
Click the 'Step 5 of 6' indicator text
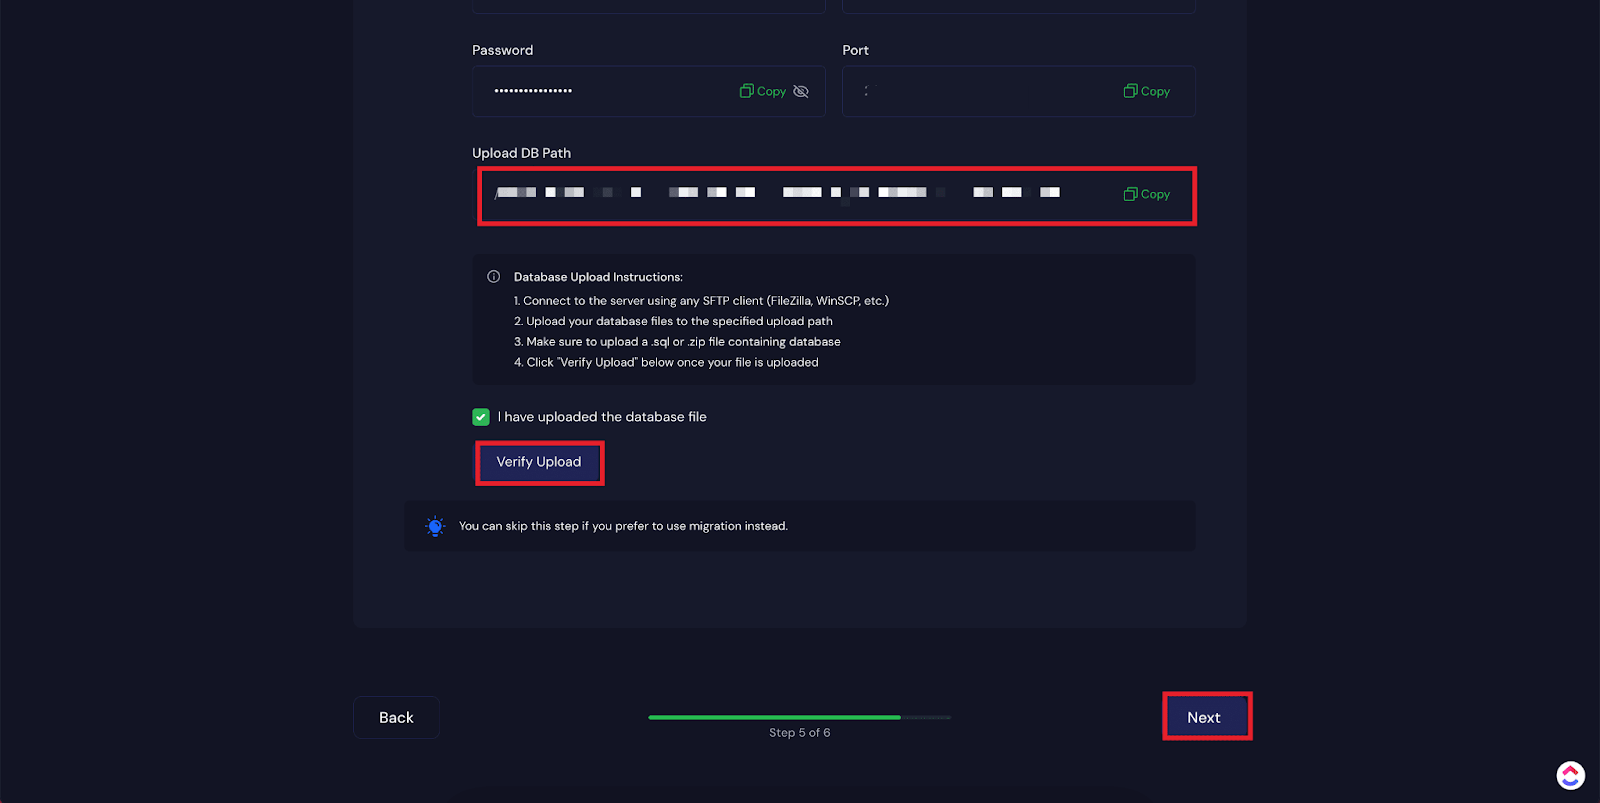[x=799, y=733]
